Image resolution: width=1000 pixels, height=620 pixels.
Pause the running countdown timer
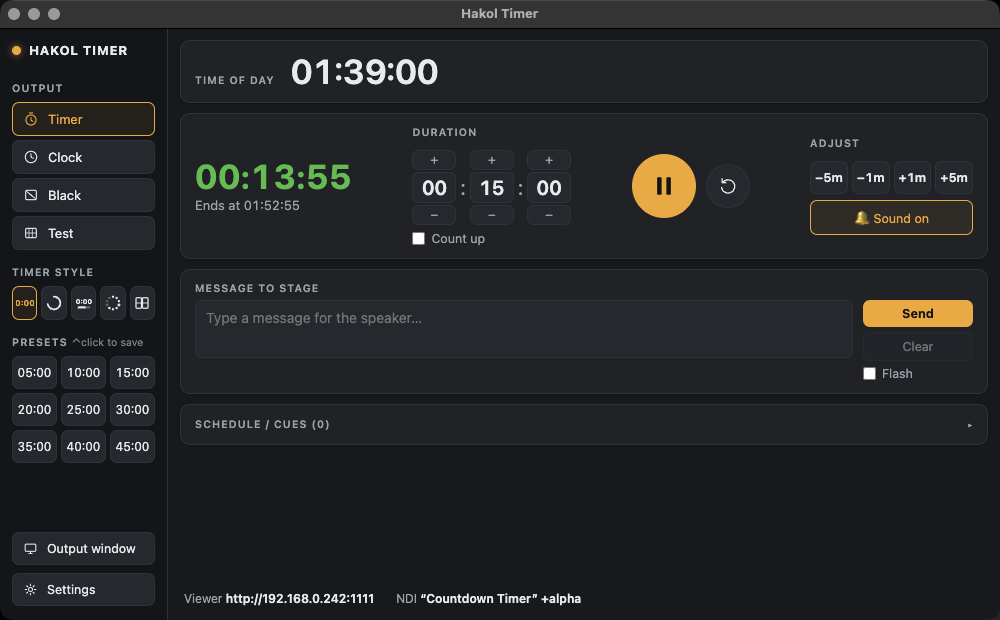tap(663, 186)
